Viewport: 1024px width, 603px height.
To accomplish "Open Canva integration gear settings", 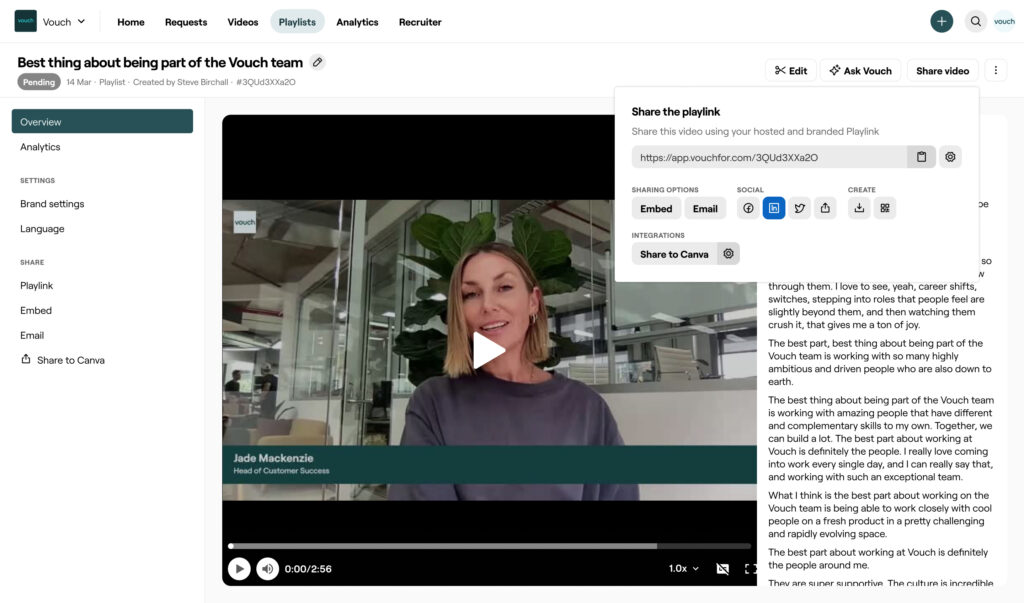I will click(x=728, y=253).
